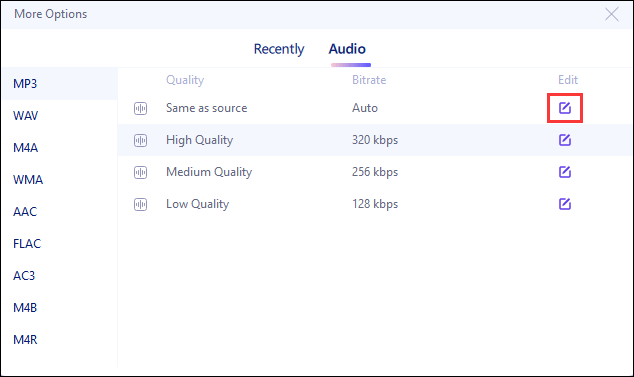This screenshot has width=634, height=377.
Task: Click the Quality column header
Action: (185, 80)
